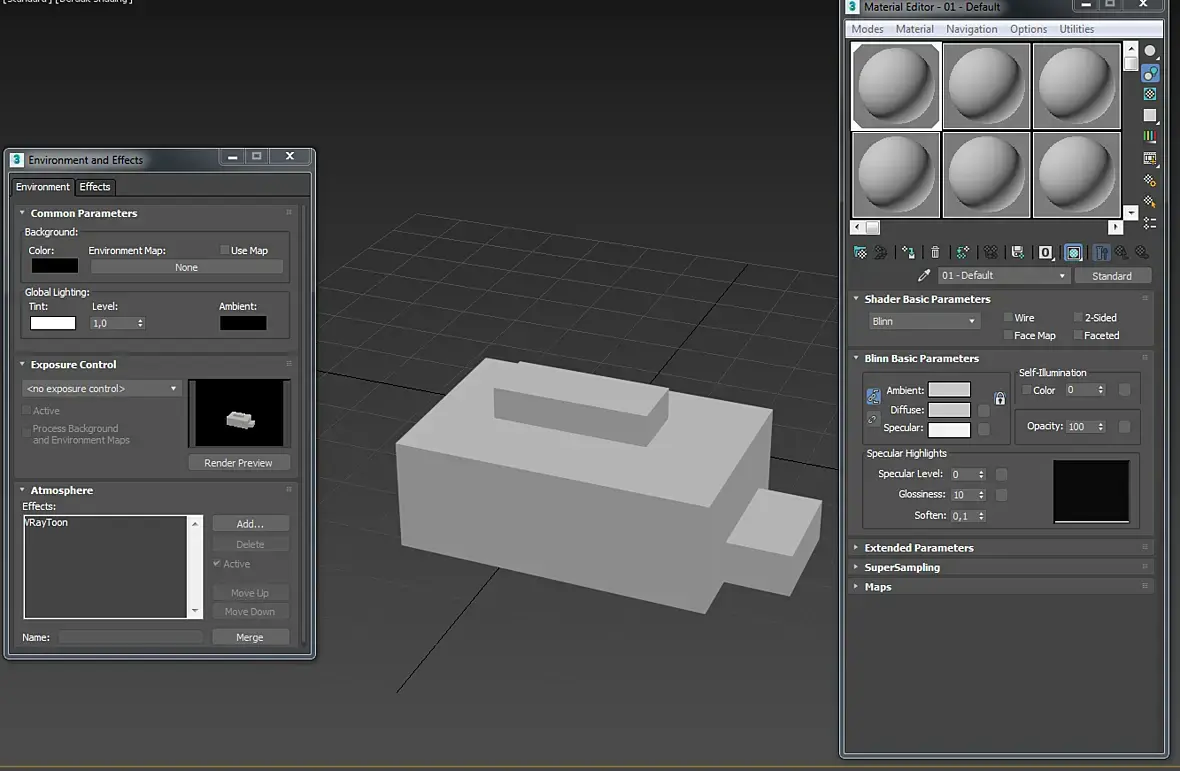1180x771 pixels.
Task: Enable the Wire checkbox
Action: [1009, 318]
